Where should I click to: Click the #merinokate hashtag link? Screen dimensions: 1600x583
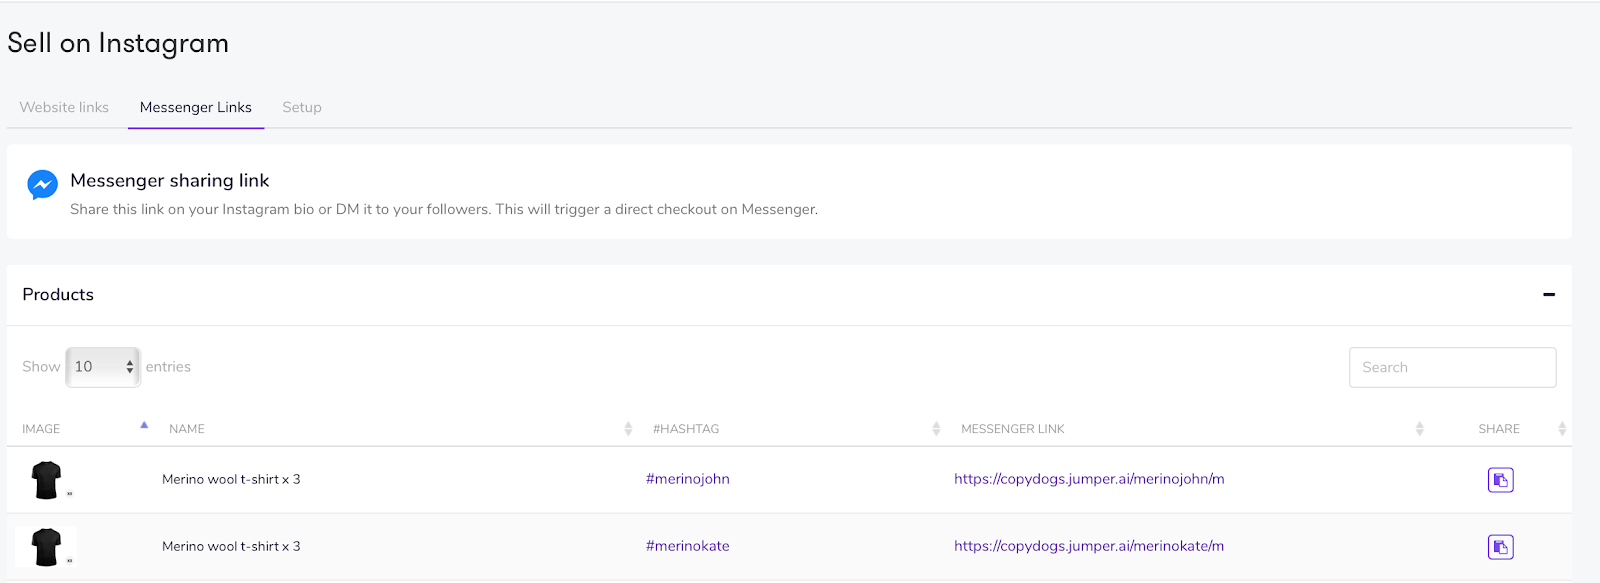tap(688, 546)
